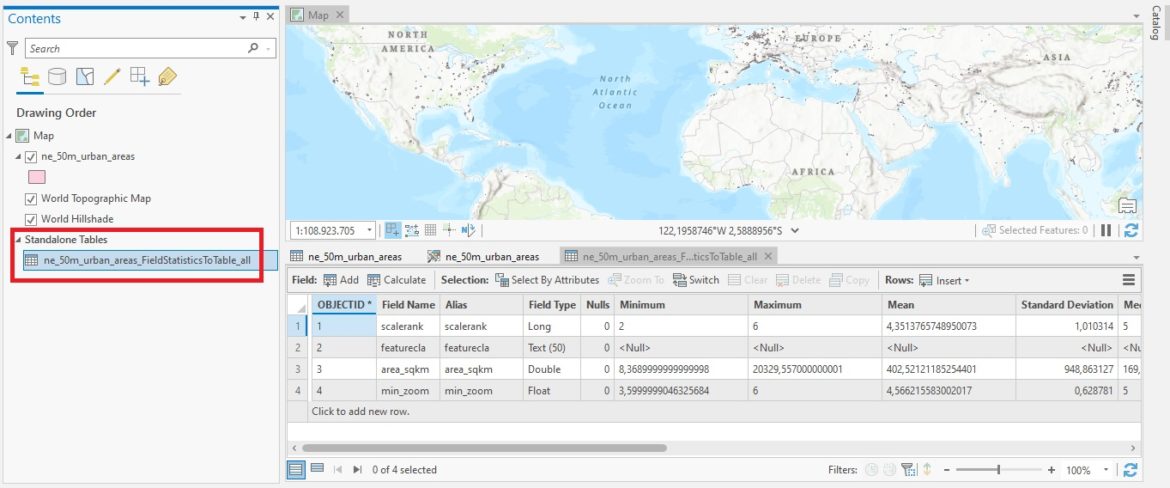Open the table zoom percentage dropdown
The width and height of the screenshot is (1170, 488).
click(1106, 470)
